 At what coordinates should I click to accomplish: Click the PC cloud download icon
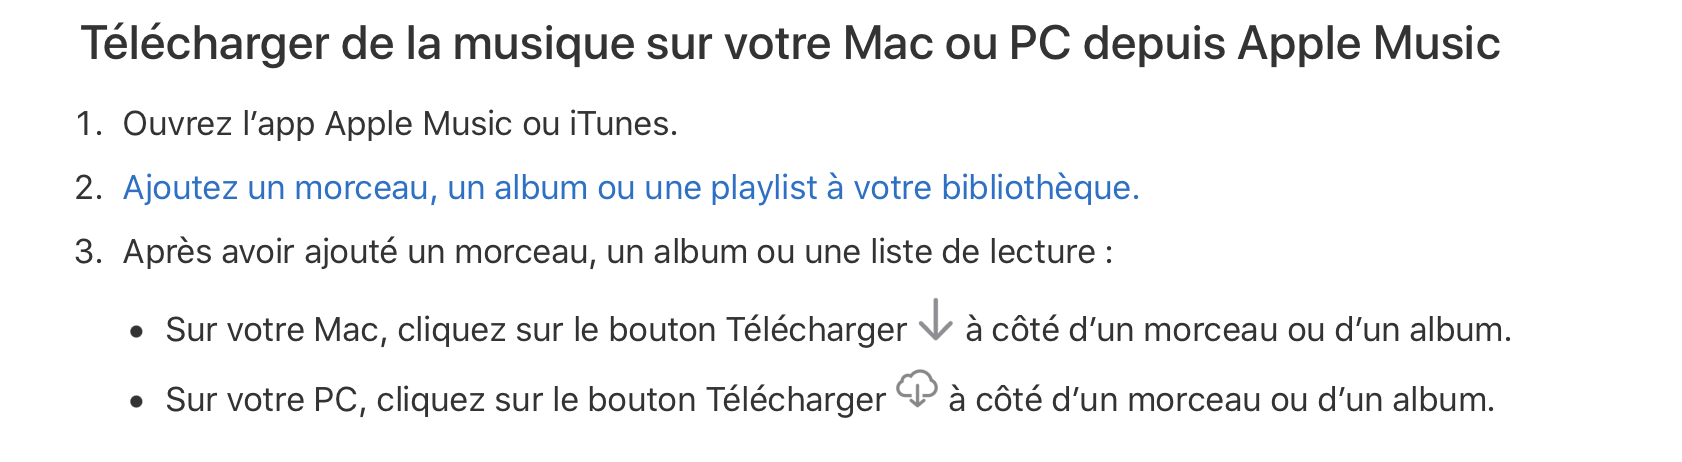tap(916, 389)
